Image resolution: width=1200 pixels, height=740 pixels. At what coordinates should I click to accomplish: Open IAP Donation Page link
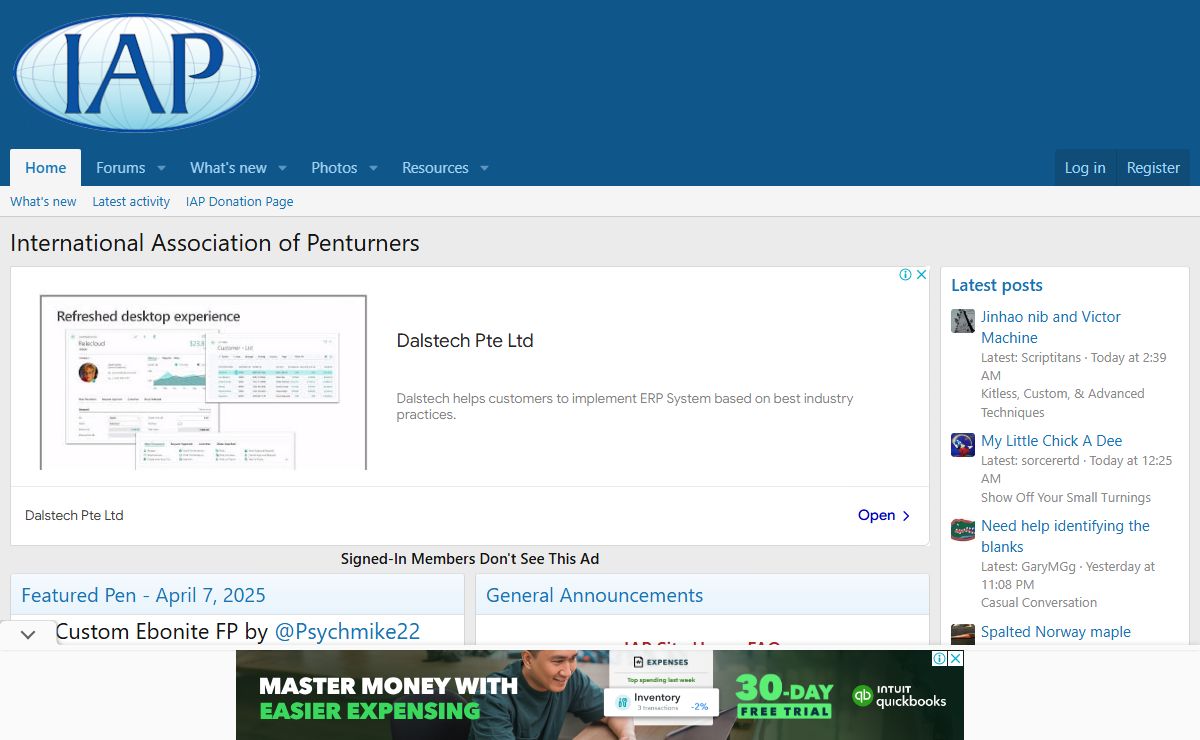pos(240,201)
